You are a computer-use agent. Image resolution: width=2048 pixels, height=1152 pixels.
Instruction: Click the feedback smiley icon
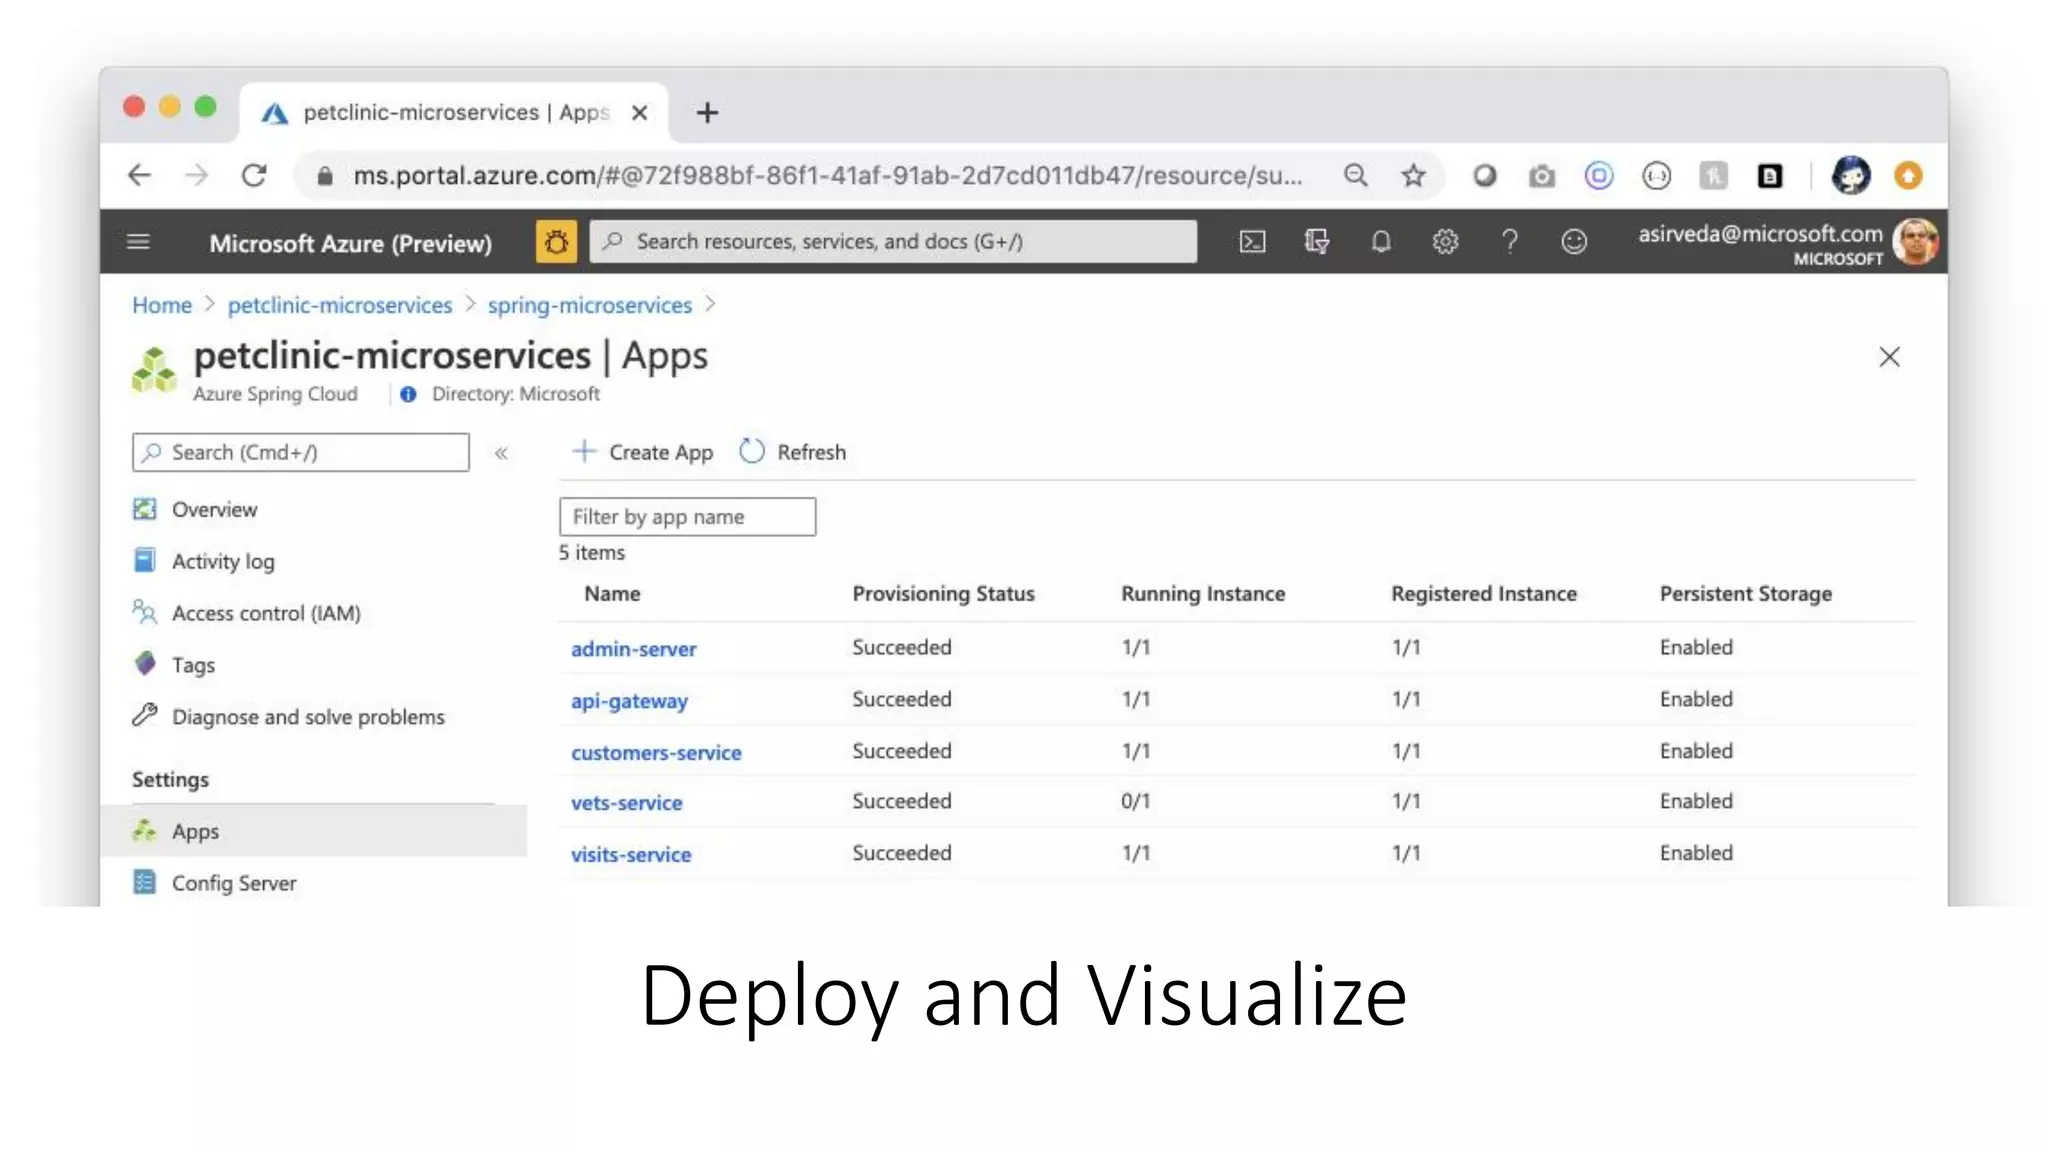[x=1574, y=242]
